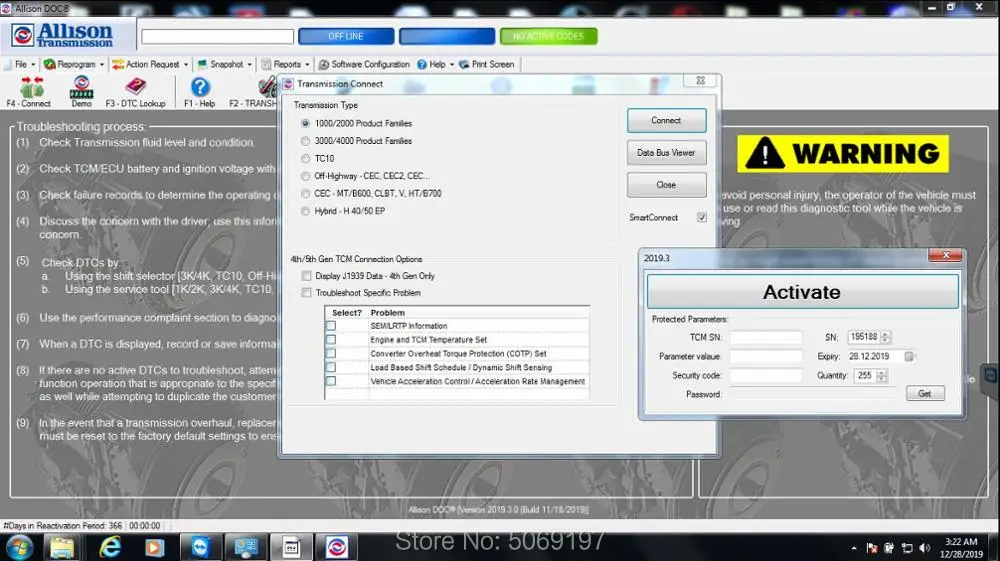Click the Quantity stepper arrows

[882, 376]
